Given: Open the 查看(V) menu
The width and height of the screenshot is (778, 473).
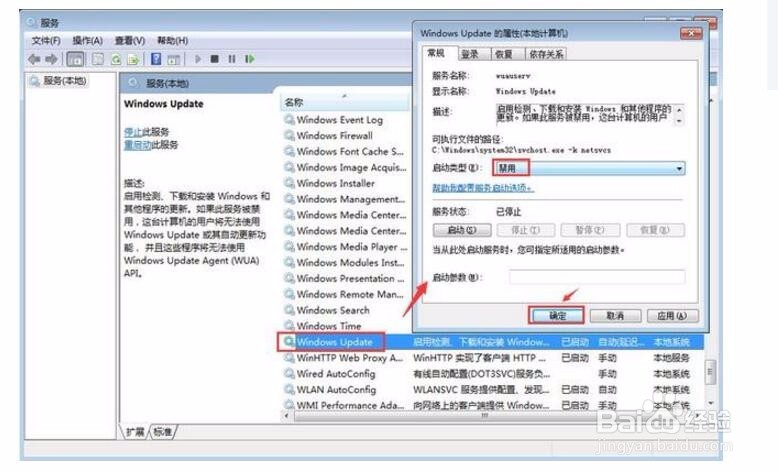Looking at the screenshot, I should click(x=130, y=41).
